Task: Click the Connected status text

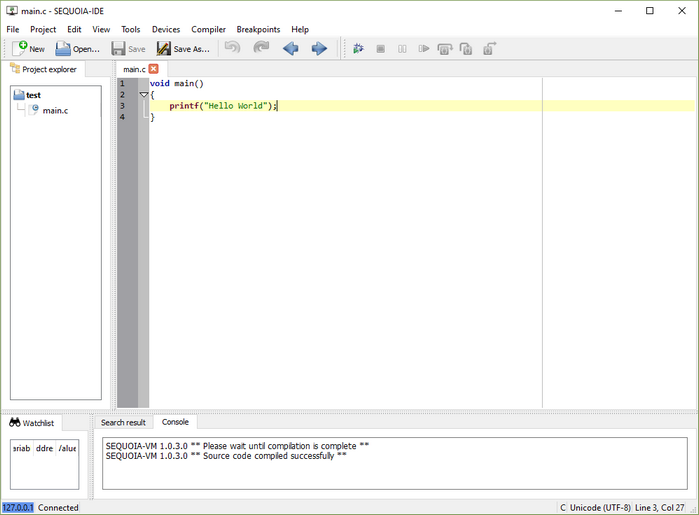Action: tap(58, 507)
